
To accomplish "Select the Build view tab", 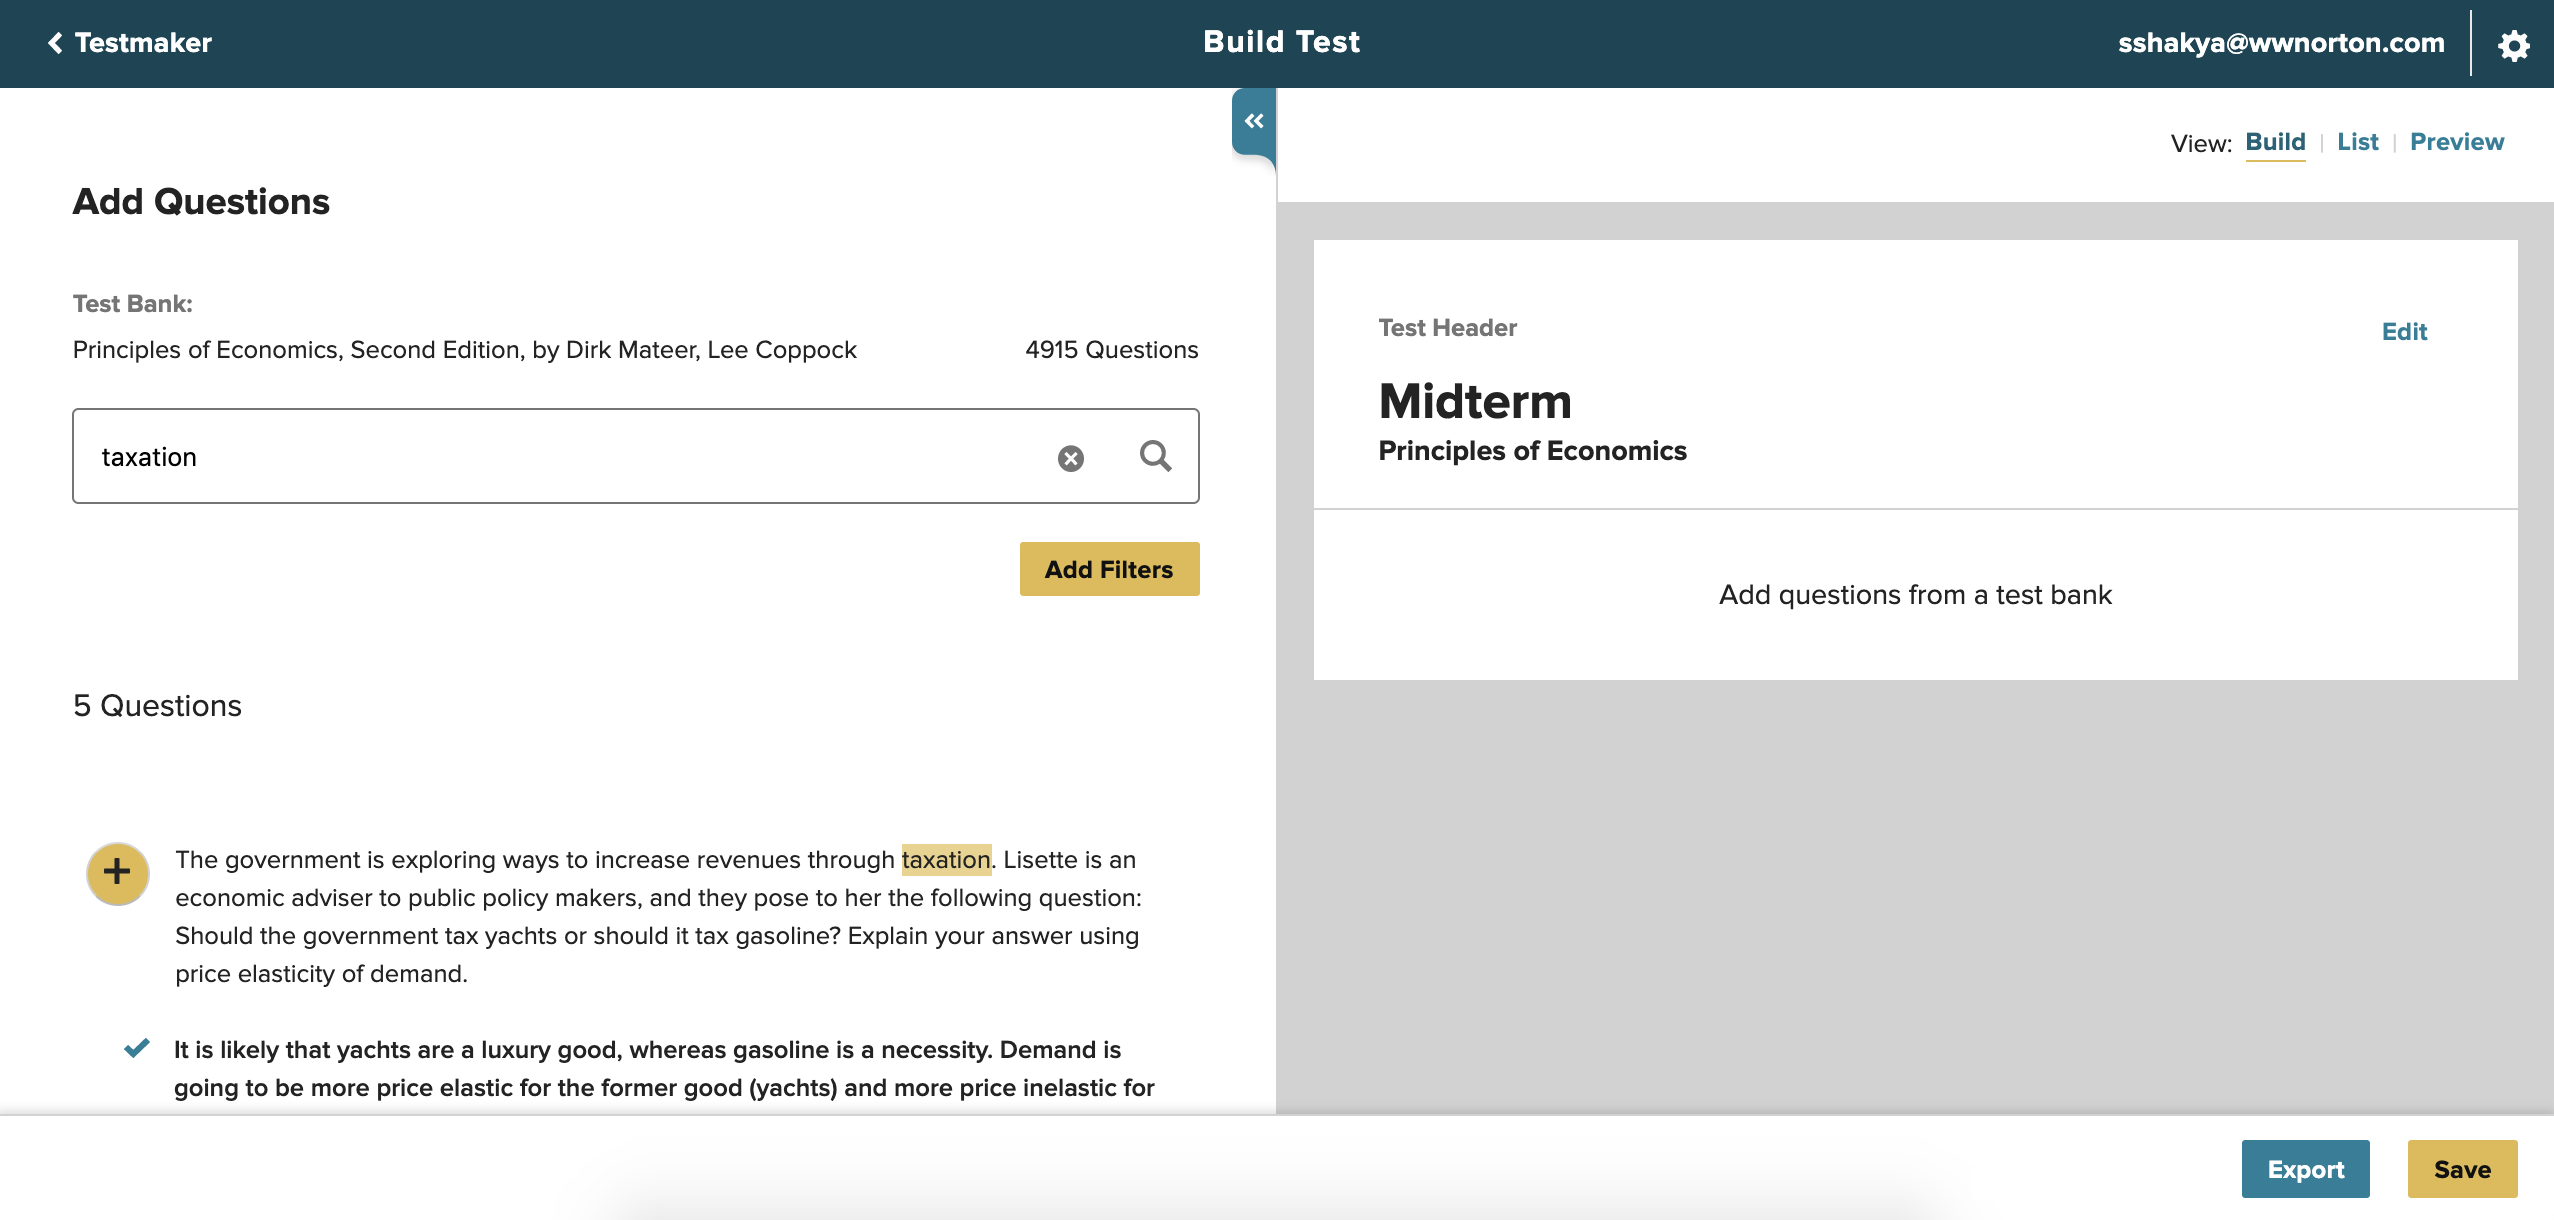I will tap(2275, 142).
